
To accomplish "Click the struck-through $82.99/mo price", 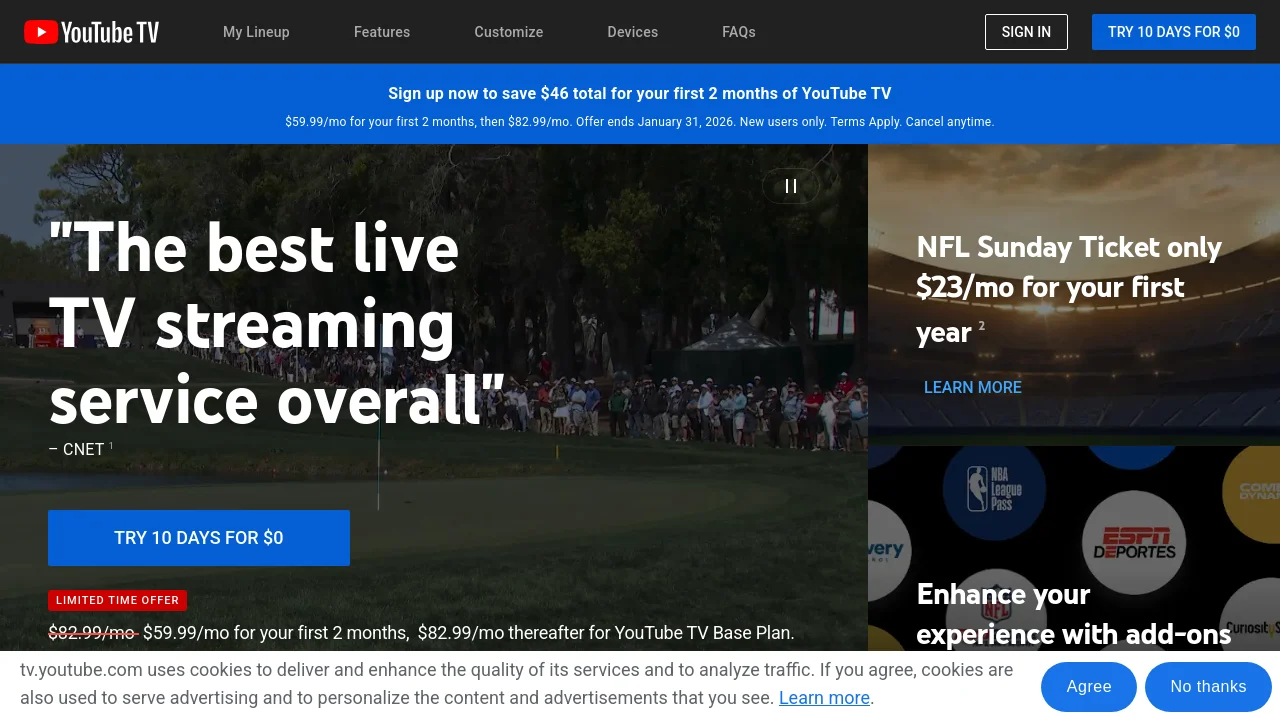I will coord(93,632).
